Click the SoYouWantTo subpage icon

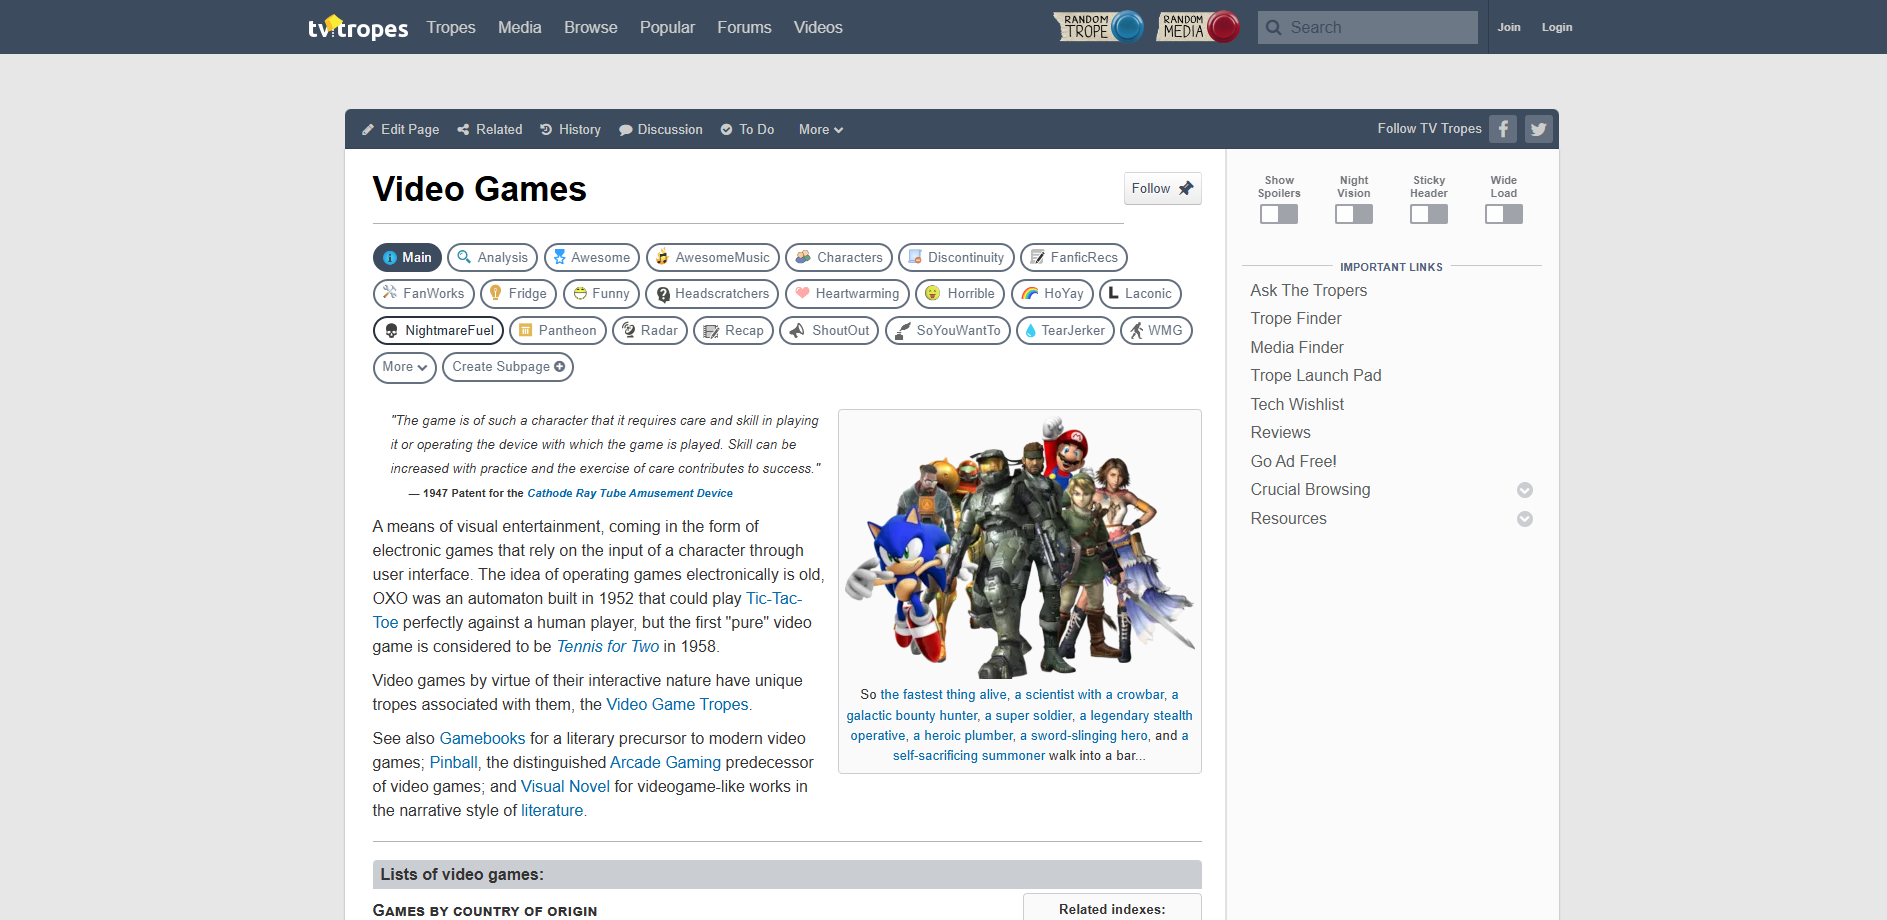coord(903,331)
